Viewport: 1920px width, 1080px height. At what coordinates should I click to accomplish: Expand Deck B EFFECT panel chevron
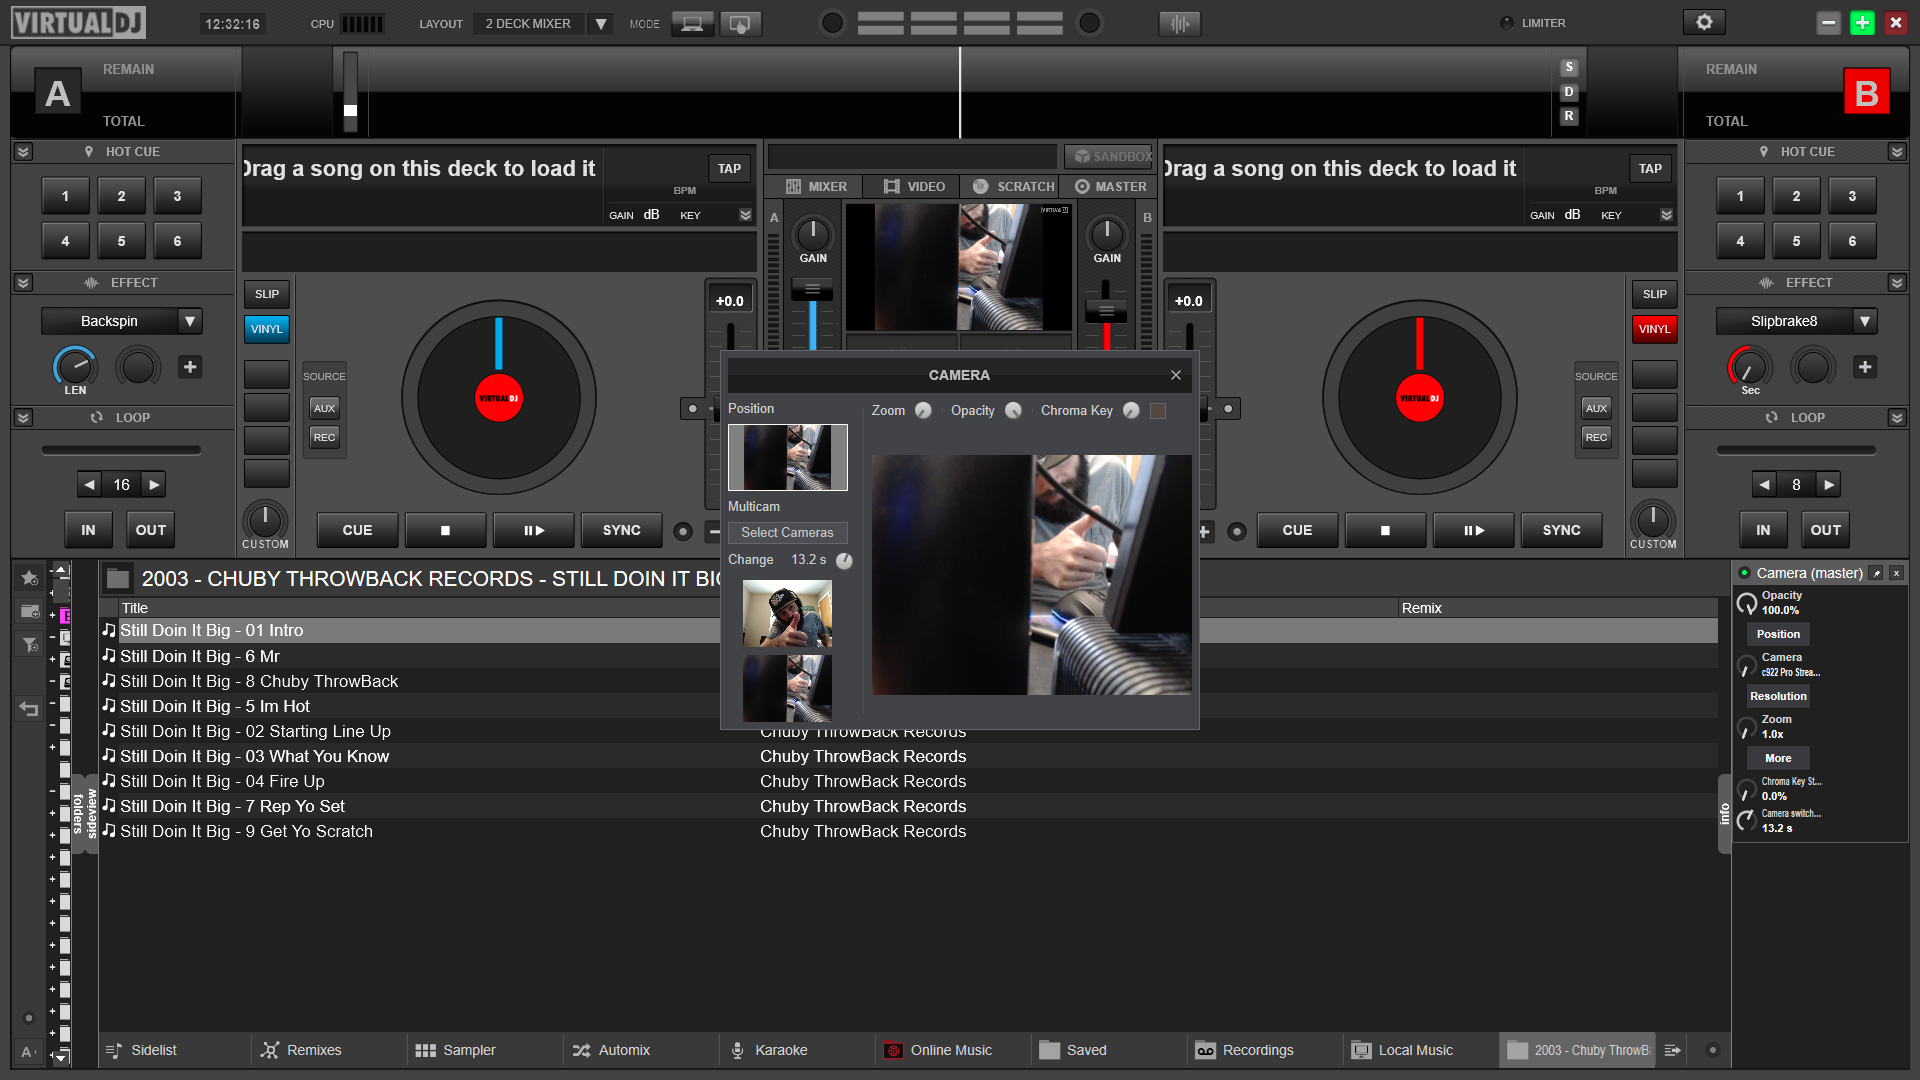[x=1897, y=283]
